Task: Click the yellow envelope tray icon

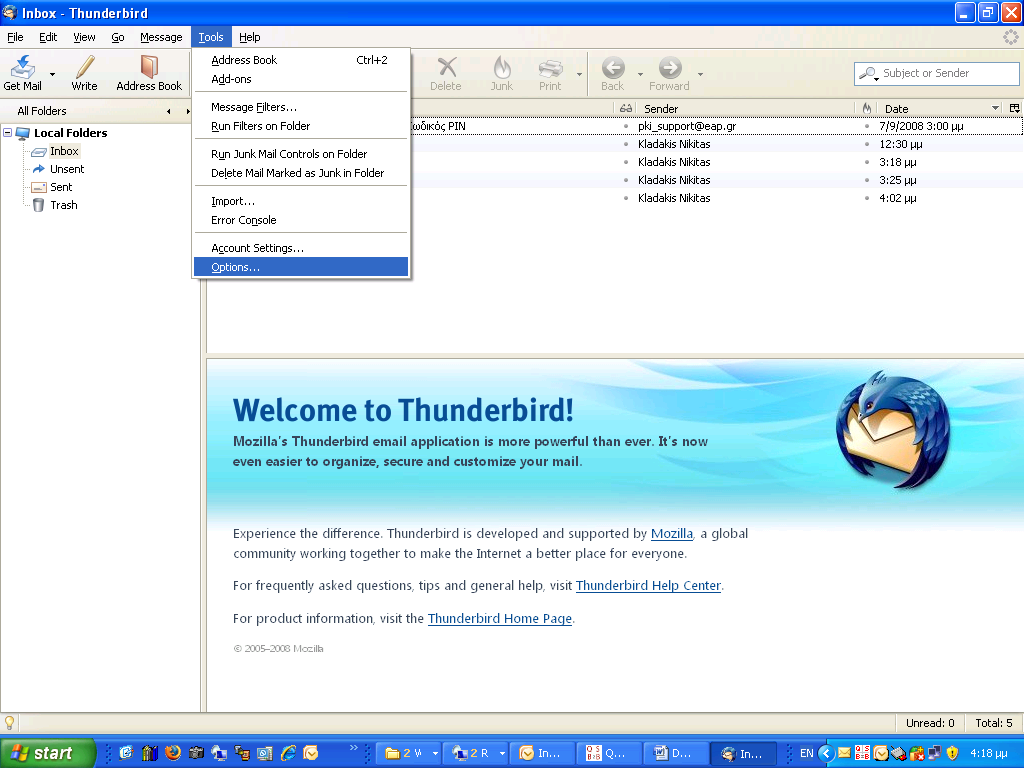Action: (844, 753)
